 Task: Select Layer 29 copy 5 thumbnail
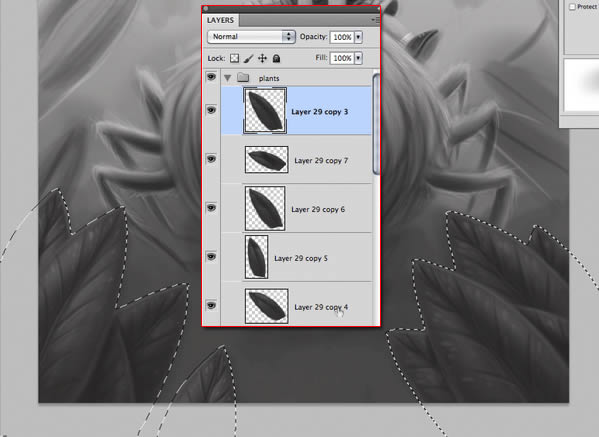[x=256, y=257]
